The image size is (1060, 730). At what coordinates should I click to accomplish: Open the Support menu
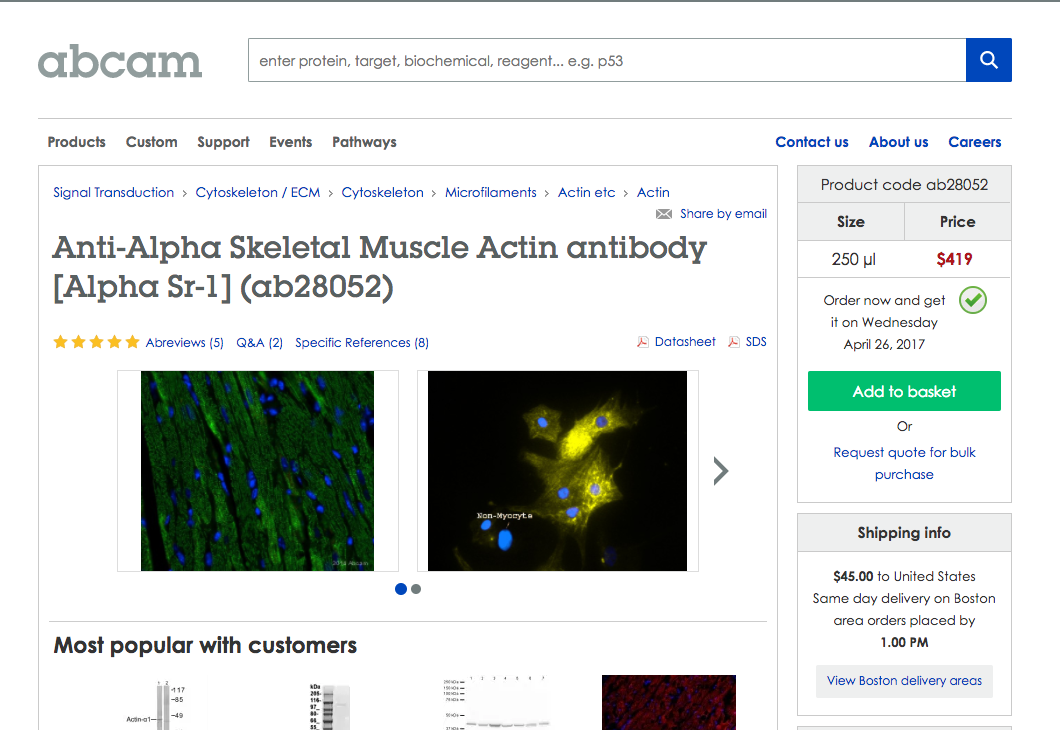(223, 142)
